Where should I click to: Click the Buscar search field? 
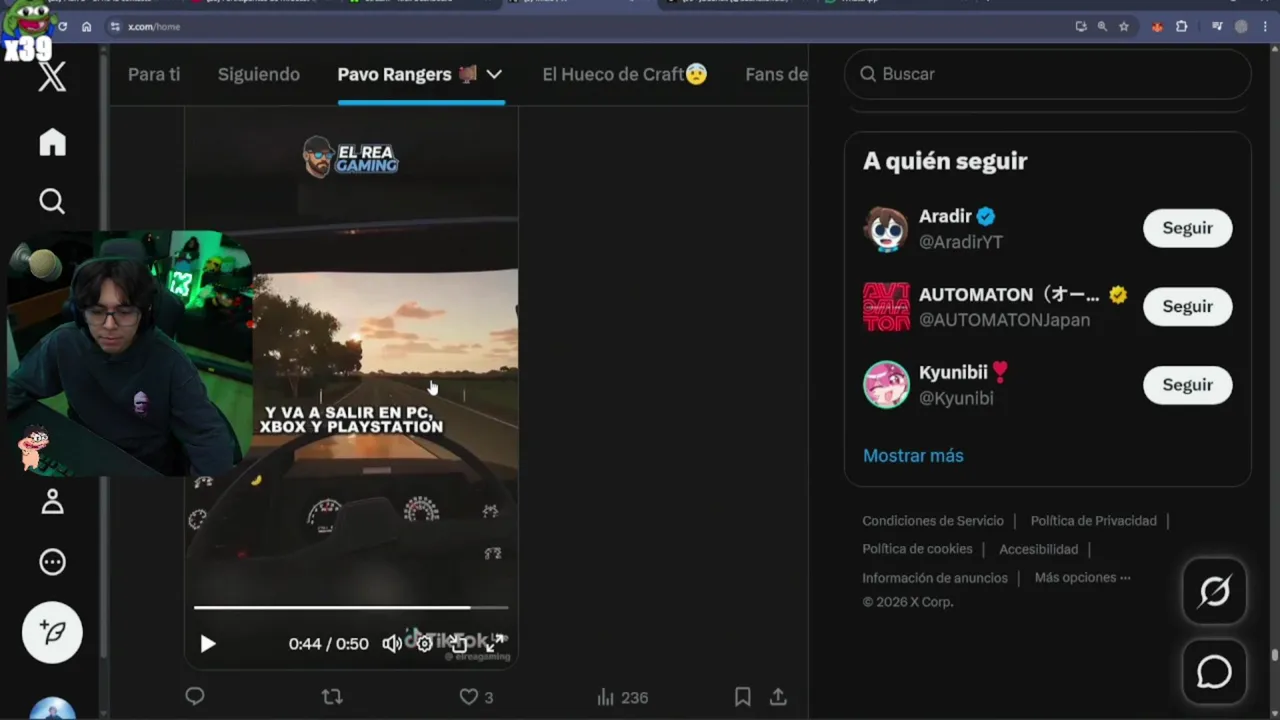pyautogui.click(x=1047, y=74)
